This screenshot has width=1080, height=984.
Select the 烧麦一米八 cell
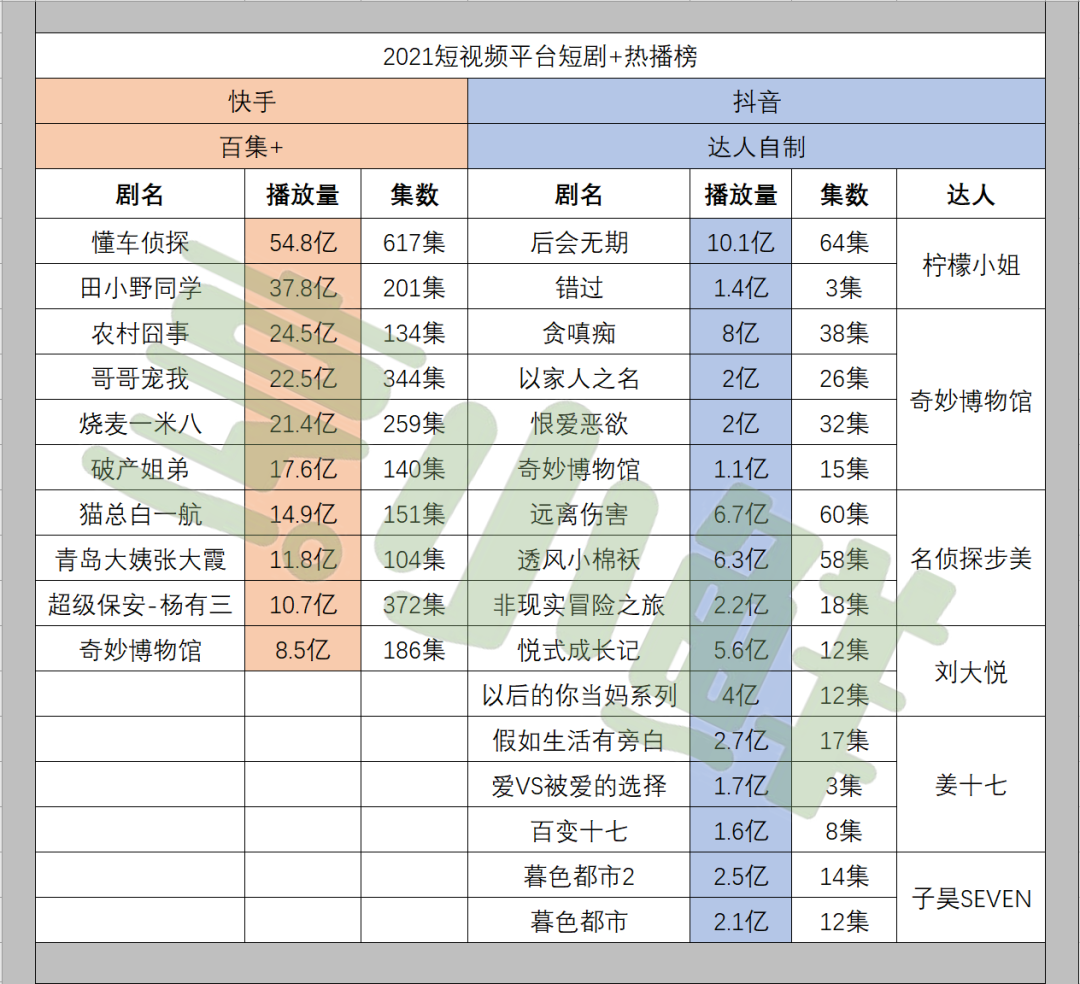140,423
